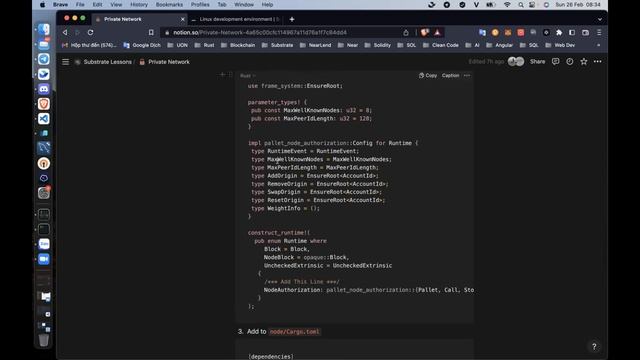This screenshot has height=360, width=640.
Task: Open a new browser tab
Action: (291, 19)
